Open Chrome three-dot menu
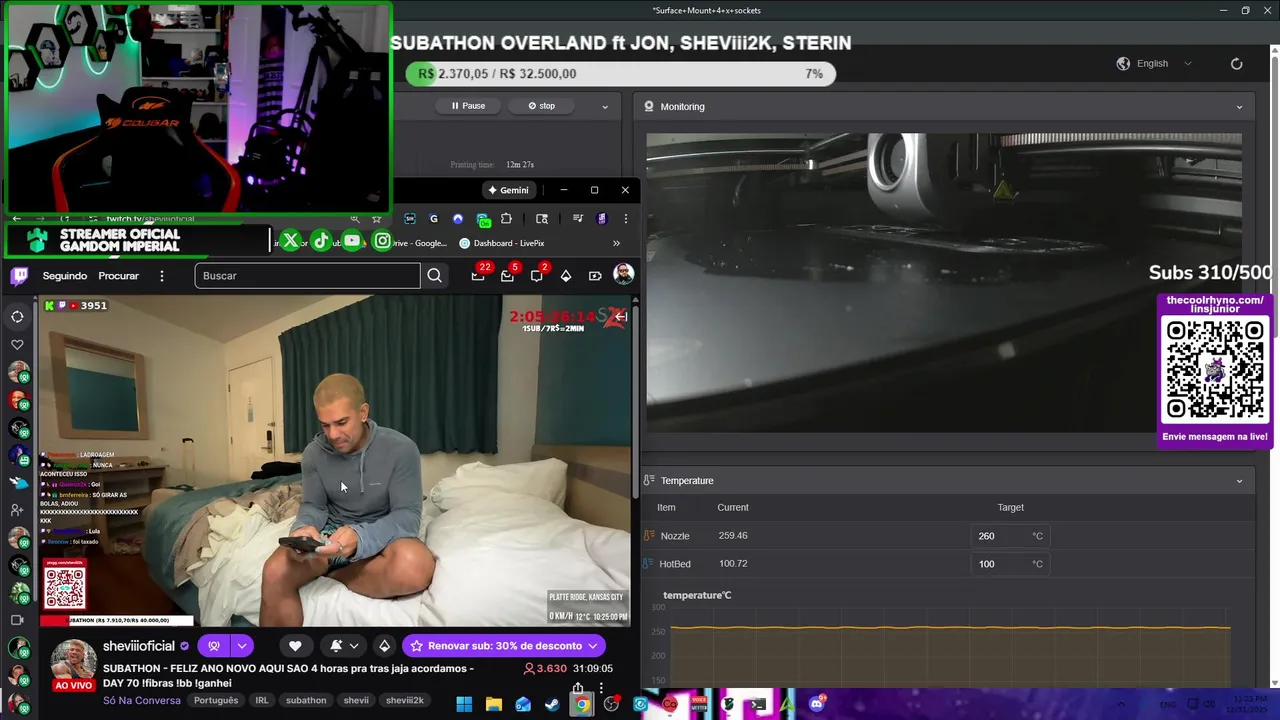The width and height of the screenshot is (1280, 720). pyautogui.click(x=625, y=219)
